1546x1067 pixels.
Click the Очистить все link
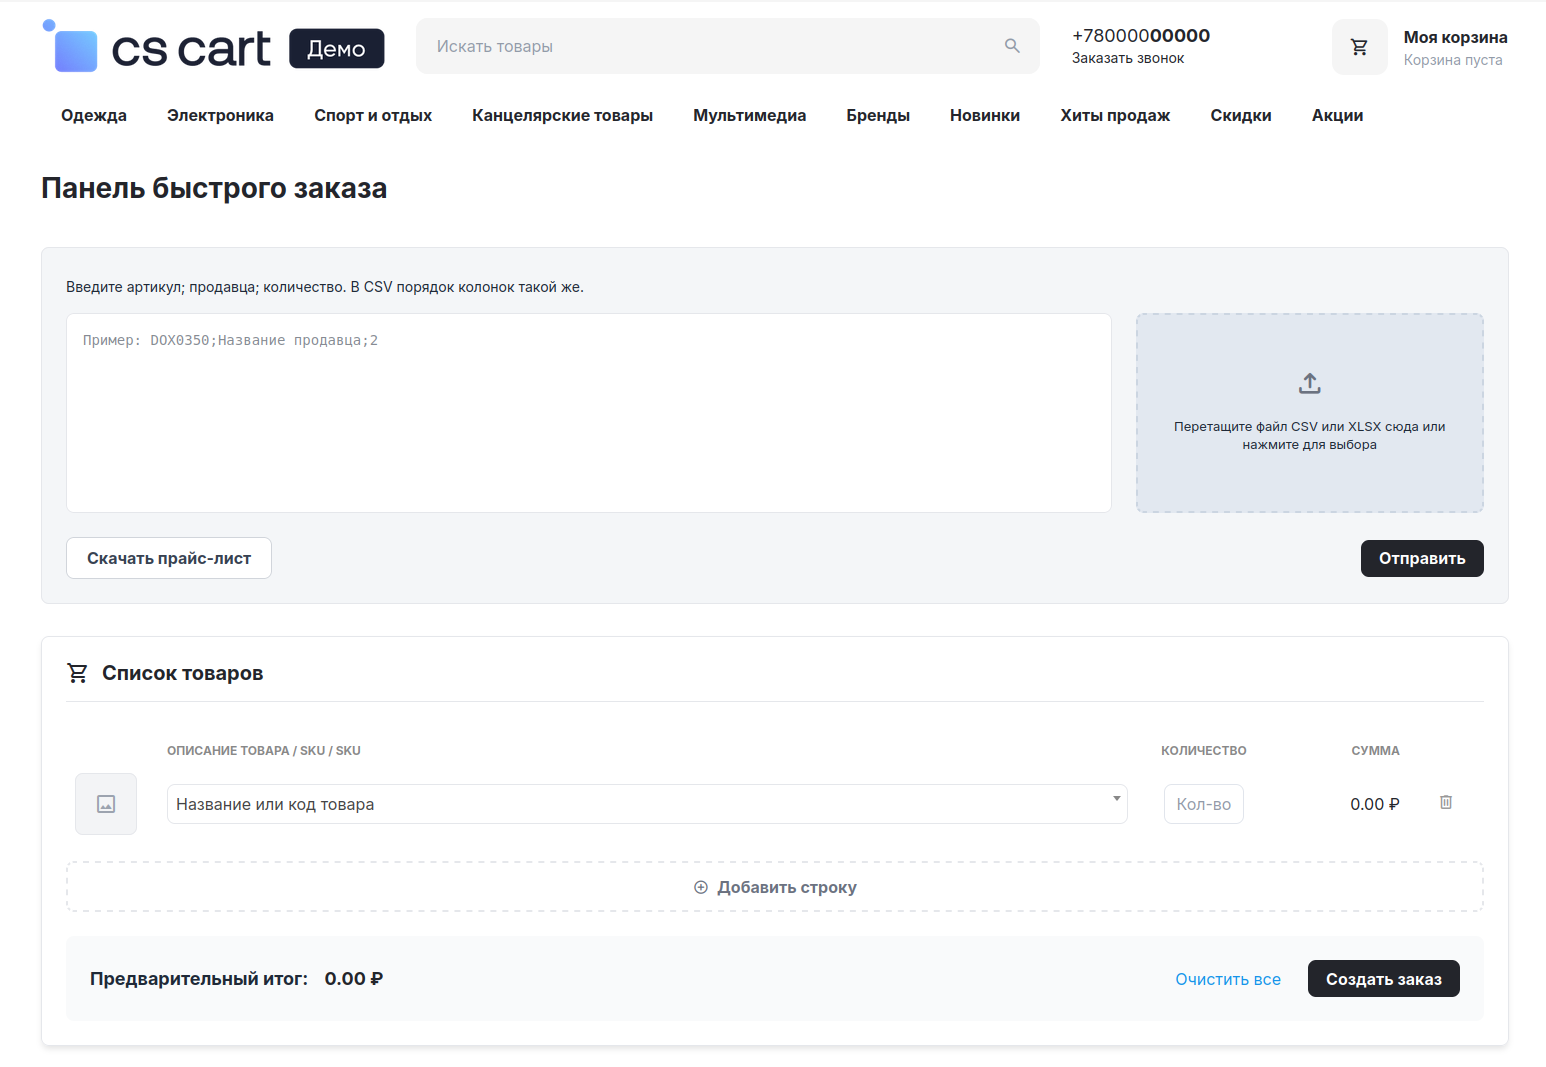pos(1228,979)
